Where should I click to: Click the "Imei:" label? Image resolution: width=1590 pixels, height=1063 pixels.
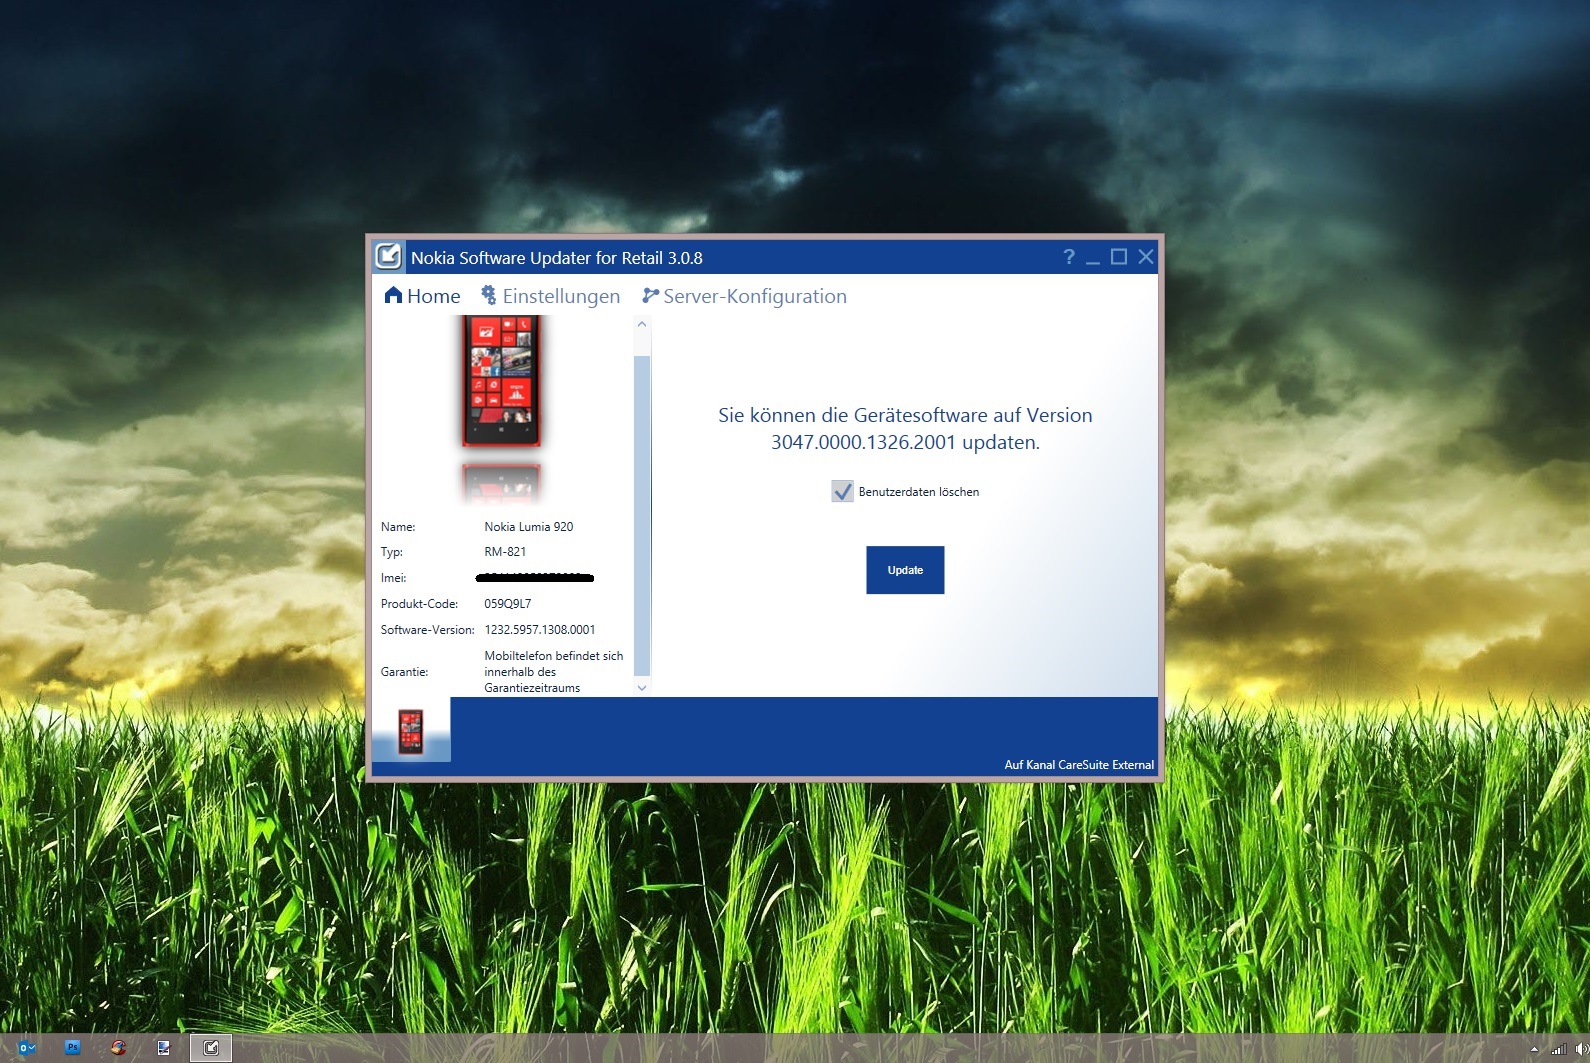(x=393, y=578)
